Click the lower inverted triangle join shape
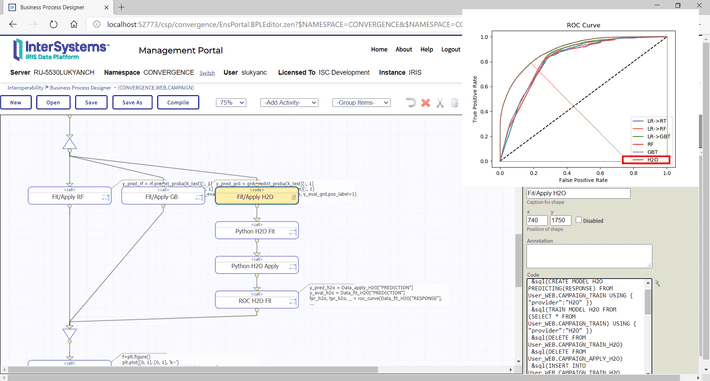This screenshot has width=710, height=381. 69,334
